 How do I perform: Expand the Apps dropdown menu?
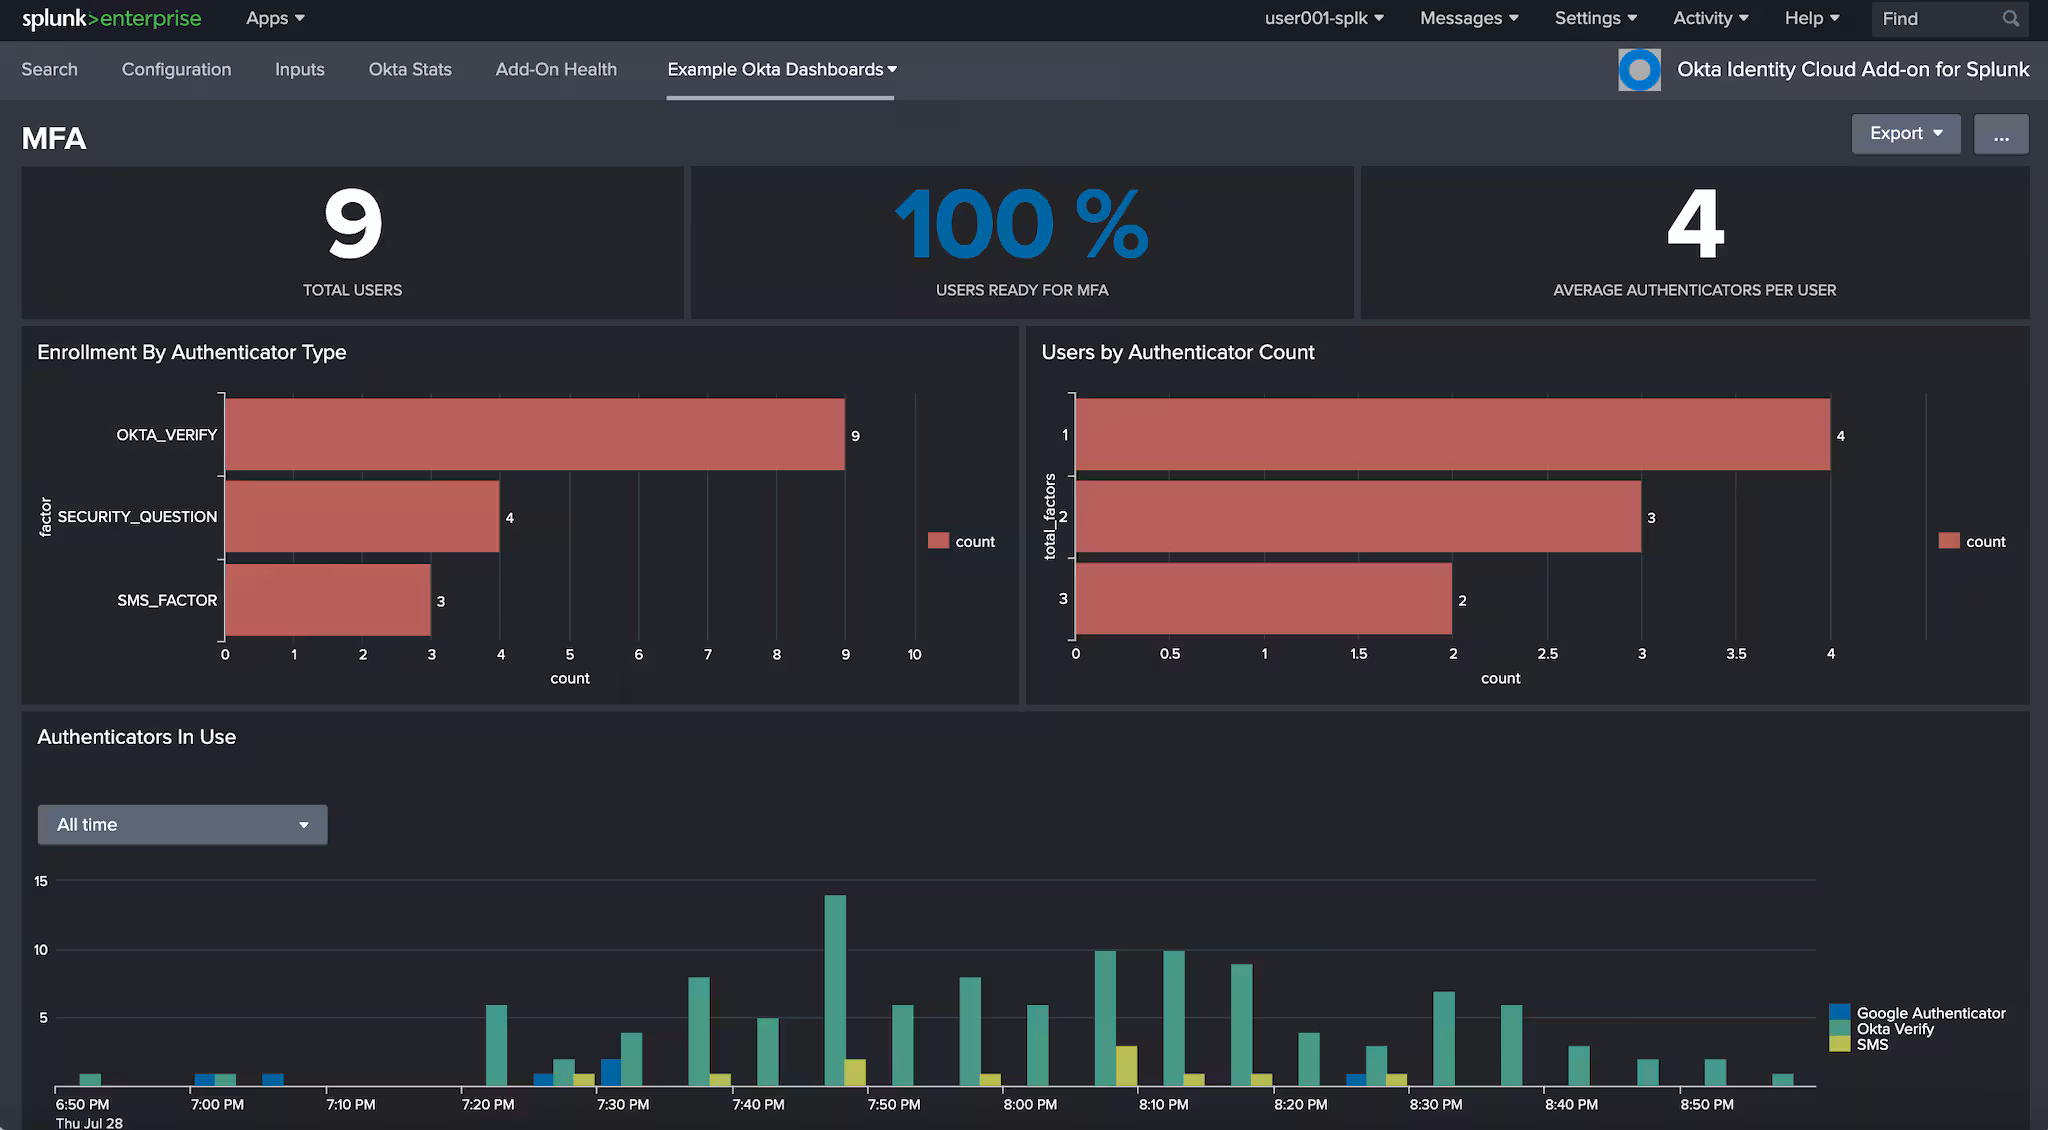tap(275, 18)
